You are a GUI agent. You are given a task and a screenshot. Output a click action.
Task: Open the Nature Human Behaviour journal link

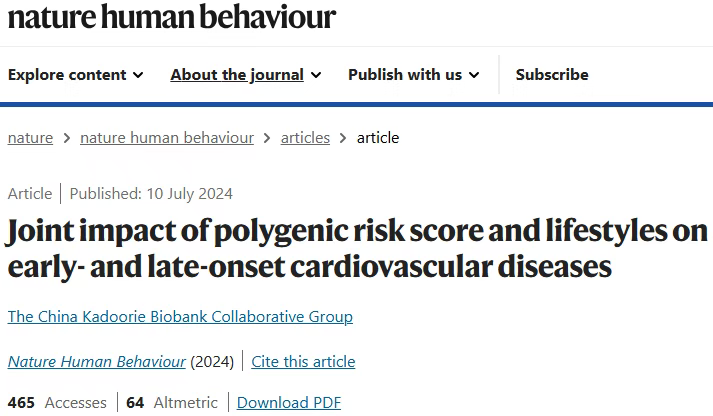(97, 362)
